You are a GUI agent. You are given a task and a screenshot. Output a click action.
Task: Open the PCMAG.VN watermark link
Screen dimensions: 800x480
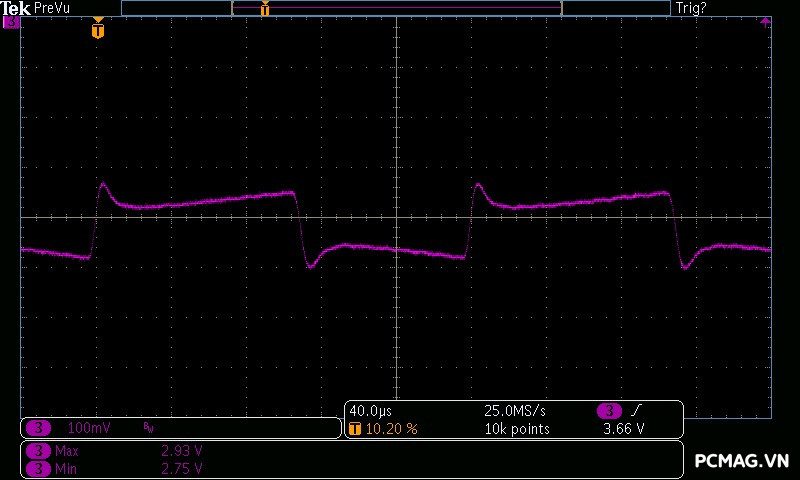pyautogui.click(x=742, y=460)
